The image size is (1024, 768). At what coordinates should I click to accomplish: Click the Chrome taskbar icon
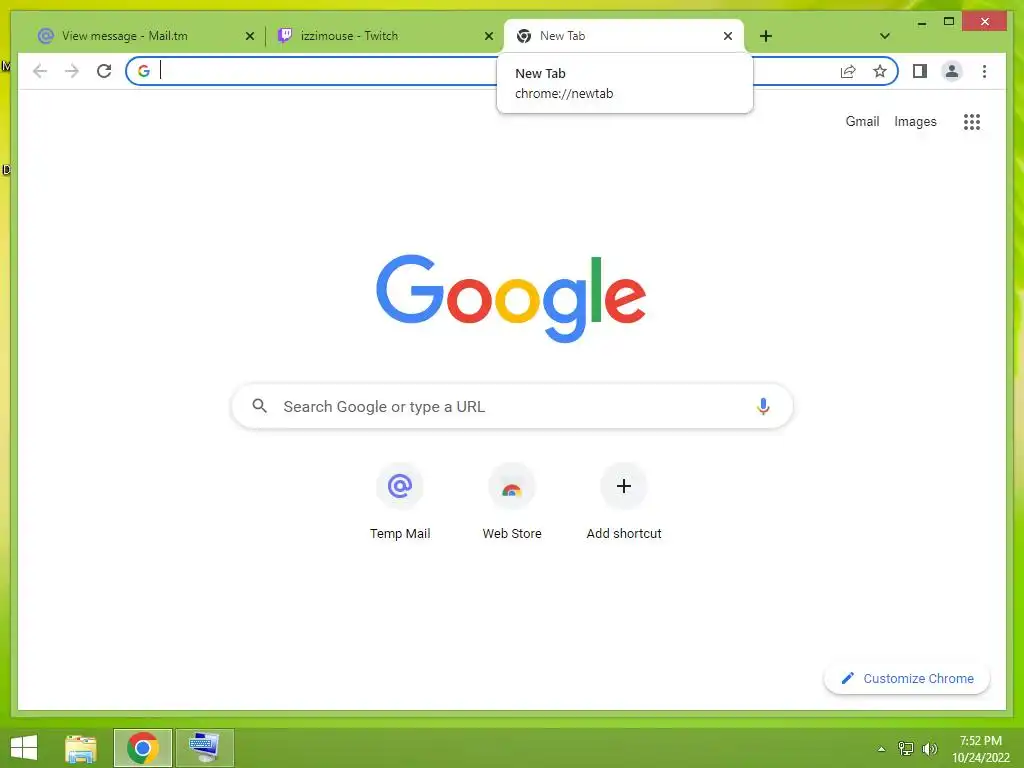click(142, 748)
